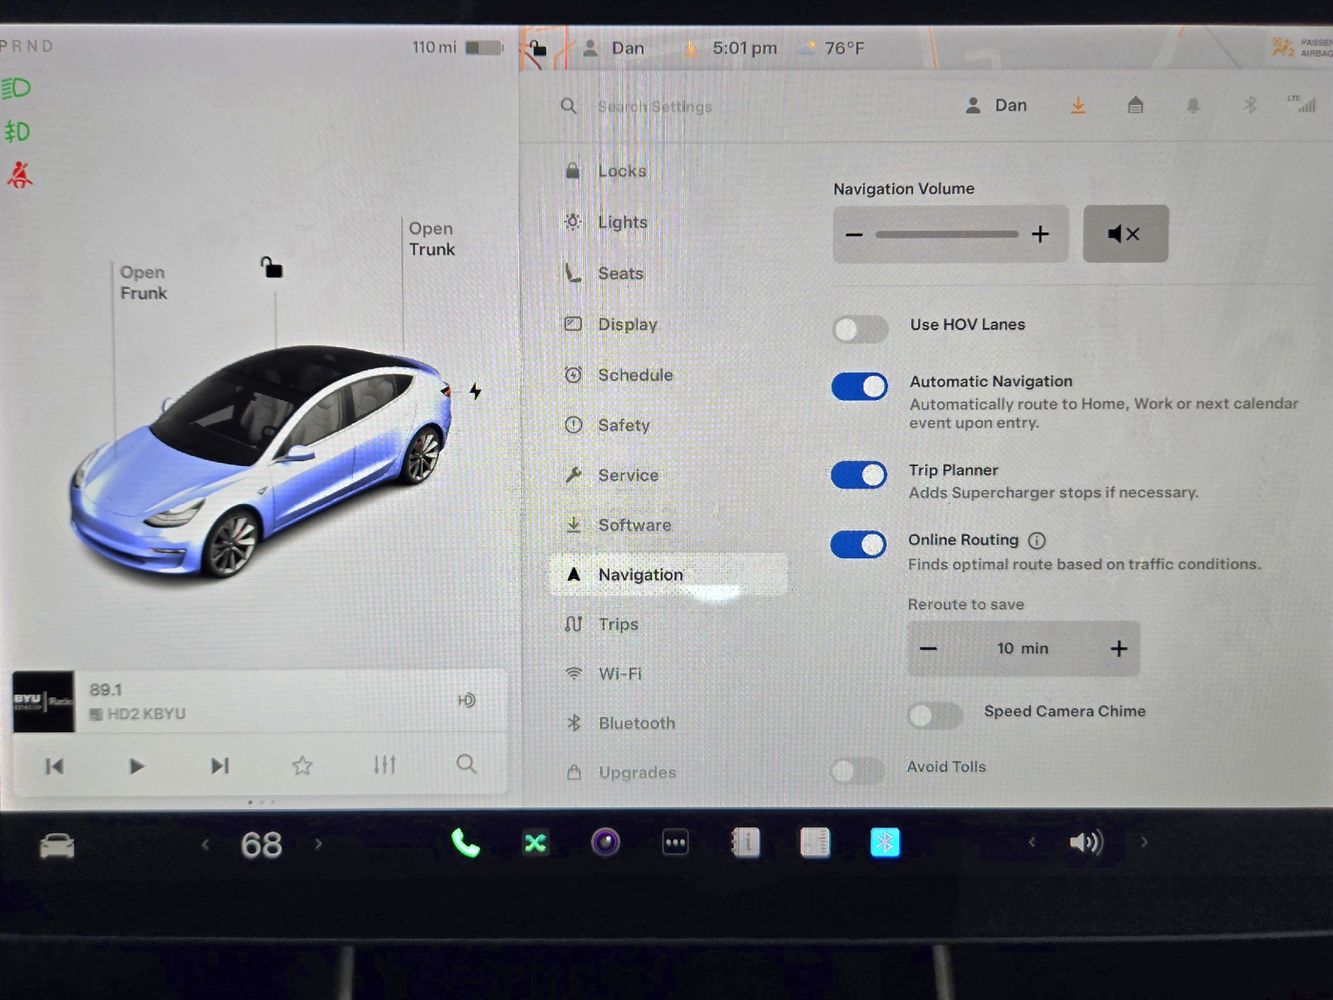The width and height of the screenshot is (1333, 1000).
Task: Tap the 68 cabin temperature display
Action: pos(261,846)
